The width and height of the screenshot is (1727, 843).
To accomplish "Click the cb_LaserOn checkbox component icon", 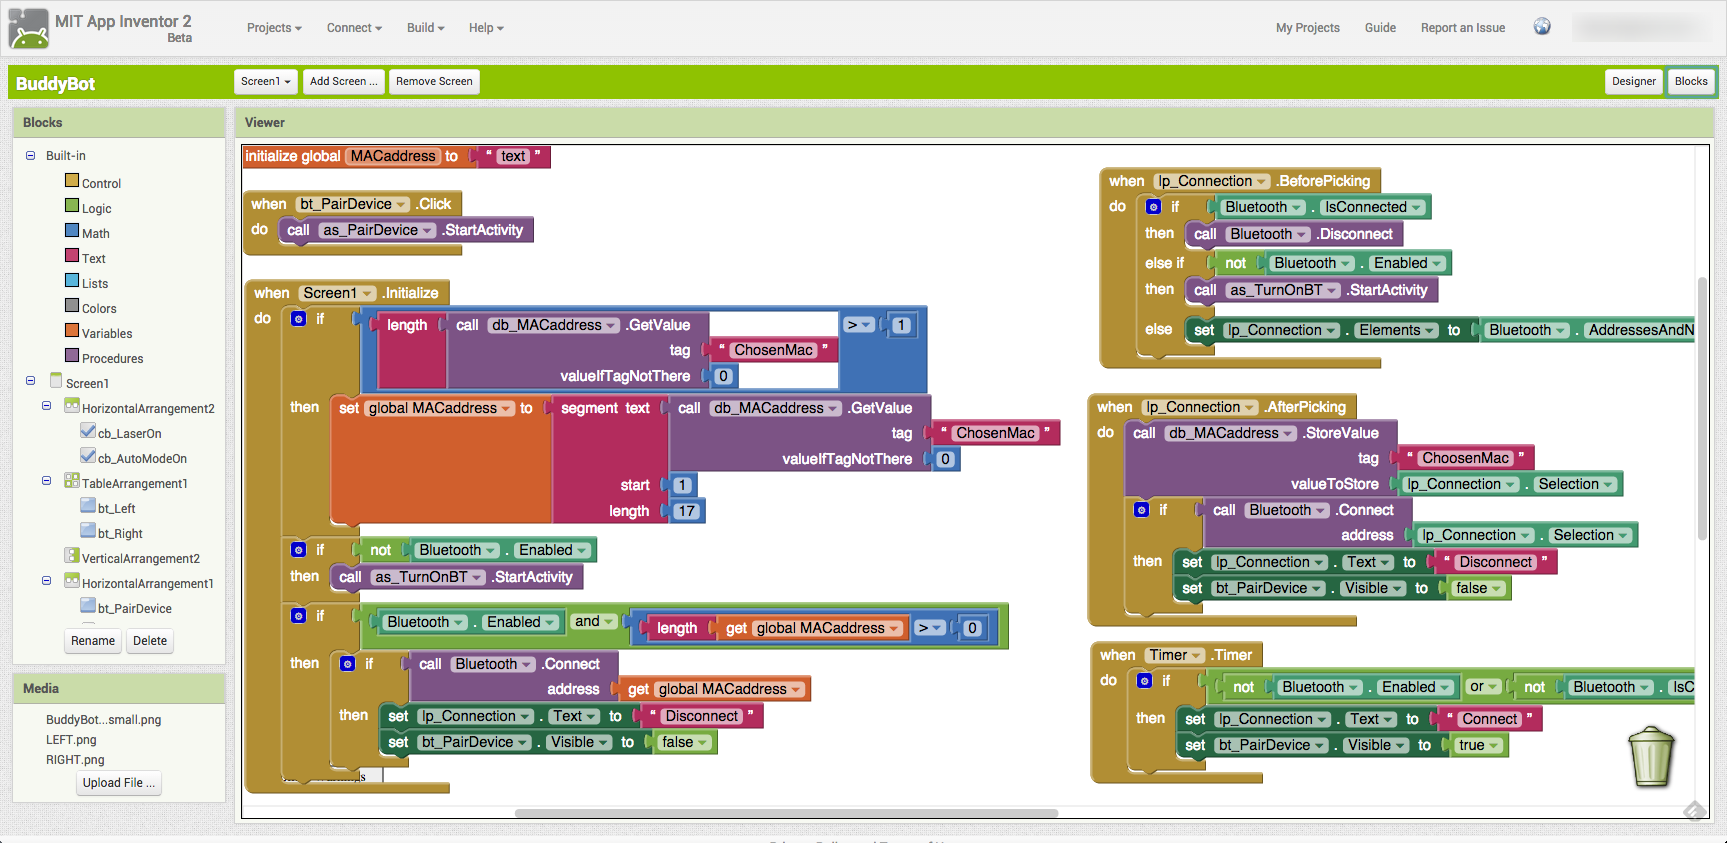I will (x=88, y=432).
